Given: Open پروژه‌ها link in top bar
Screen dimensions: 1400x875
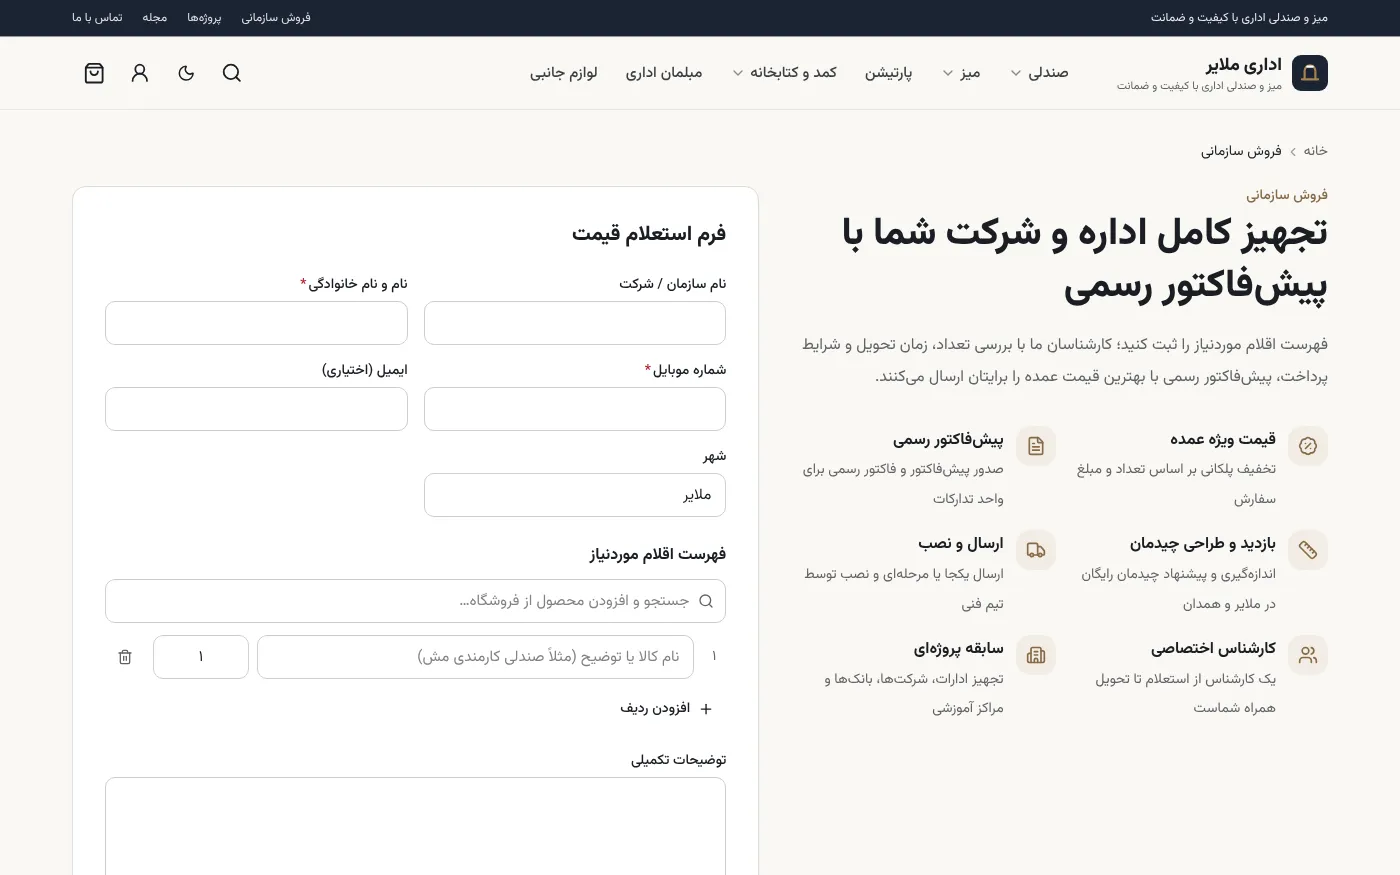Looking at the screenshot, I should click(x=204, y=18).
